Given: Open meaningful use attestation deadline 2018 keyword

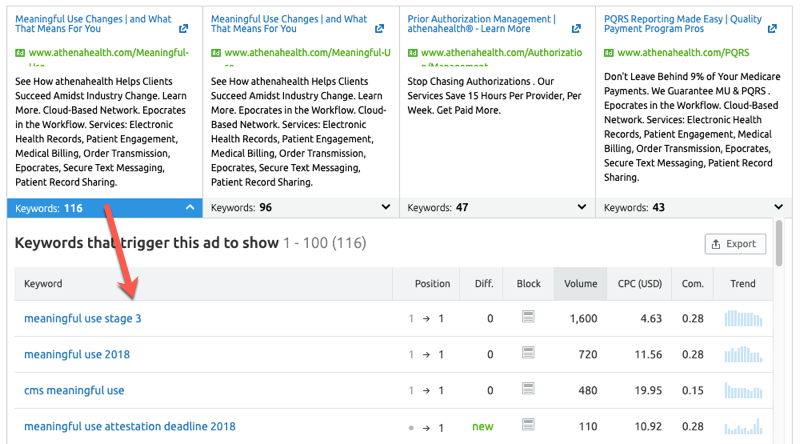Looking at the screenshot, I should tap(129, 426).
